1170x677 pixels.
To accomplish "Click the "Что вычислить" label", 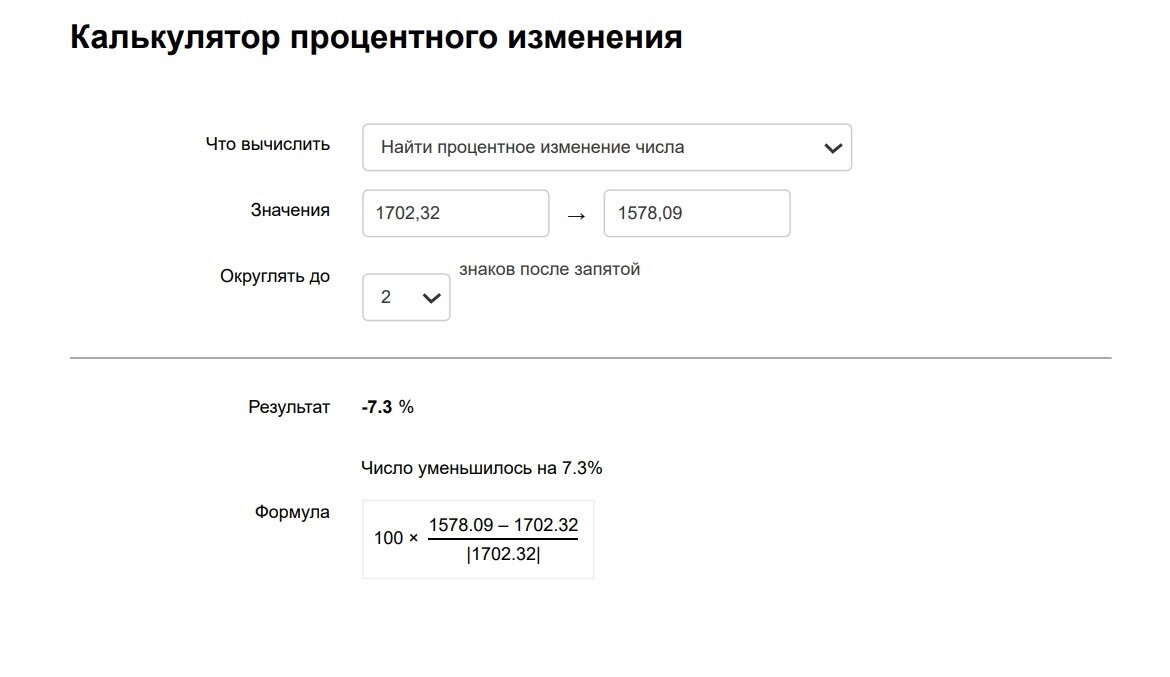I will [267, 144].
